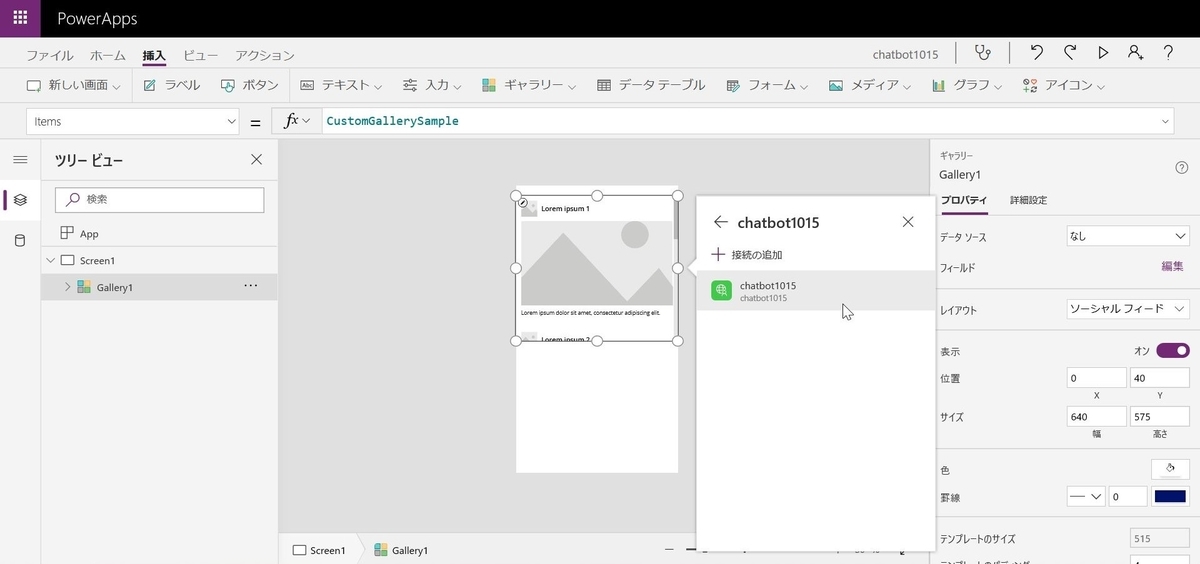Undo the last action
The height and width of the screenshot is (564, 1200).
(1037, 53)
